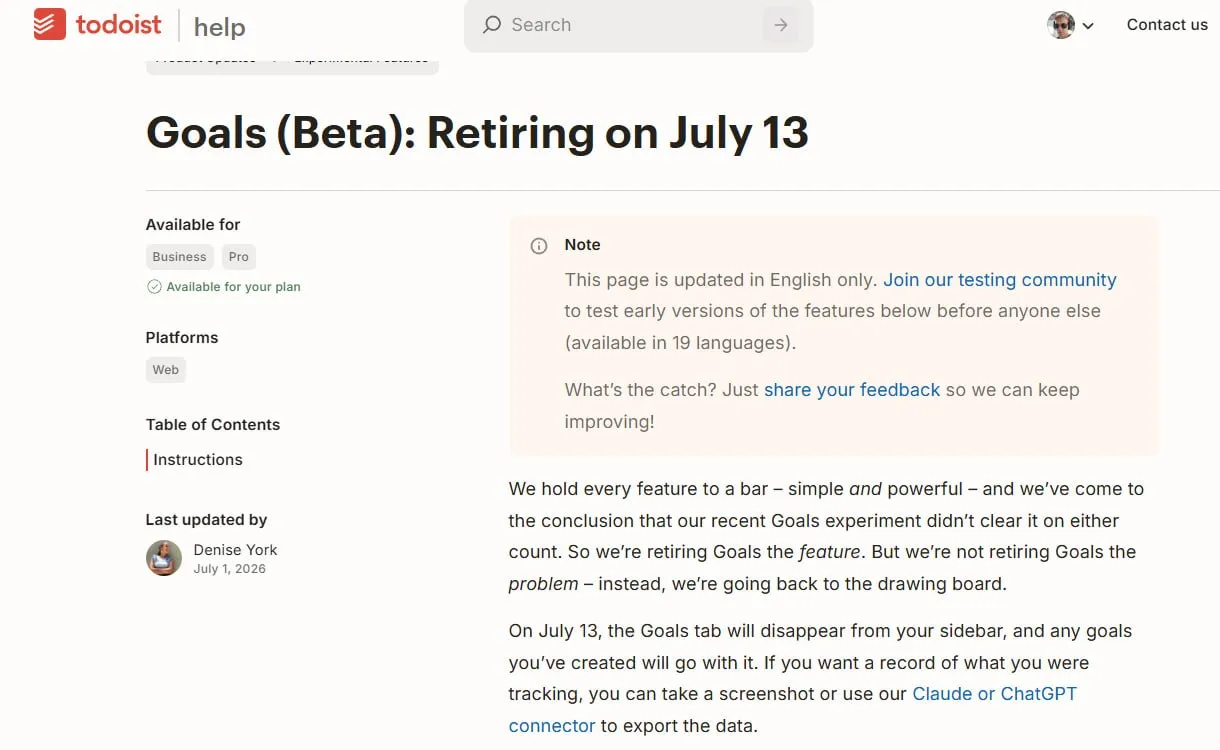Open the Join our testing community link

[x=1000, y=280]
